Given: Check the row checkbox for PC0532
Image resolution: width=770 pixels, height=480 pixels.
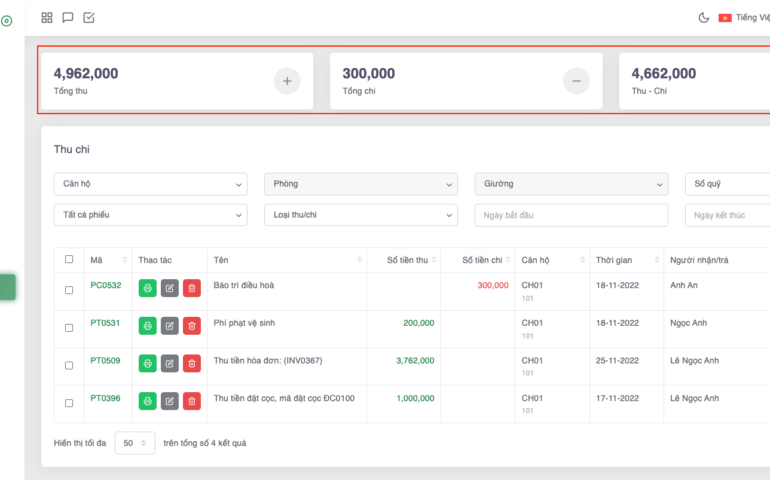Looking at the screenshot, I should [69, 290].
